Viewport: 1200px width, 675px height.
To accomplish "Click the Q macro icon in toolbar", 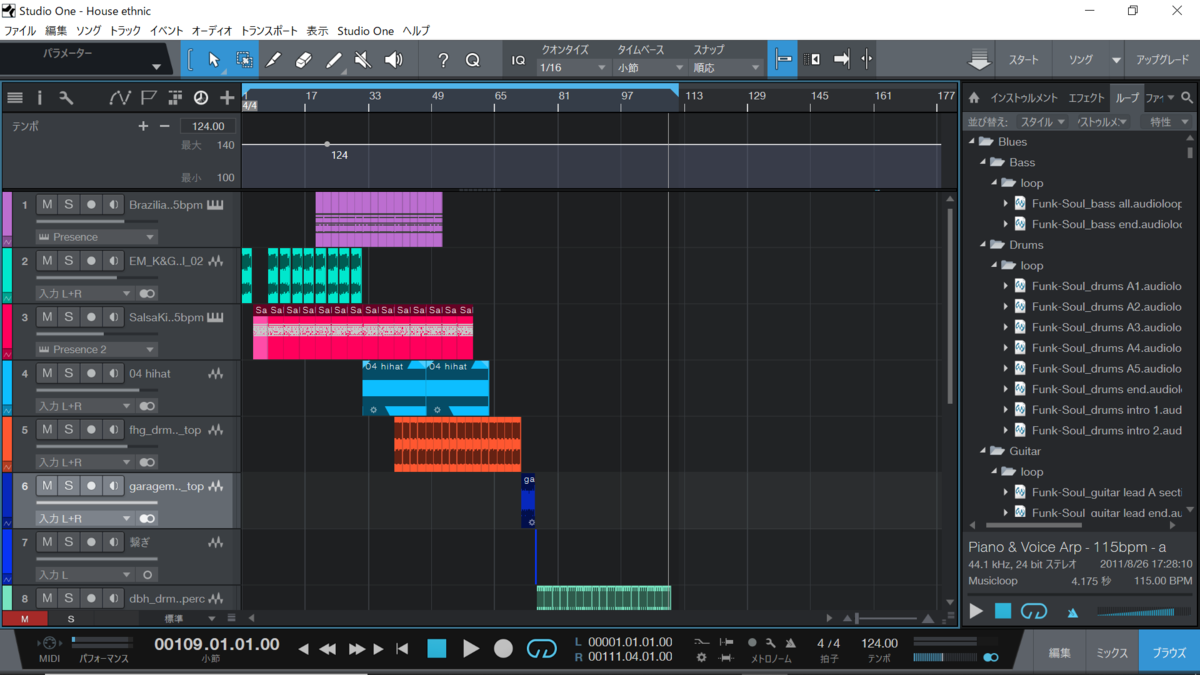I will 473,60.
